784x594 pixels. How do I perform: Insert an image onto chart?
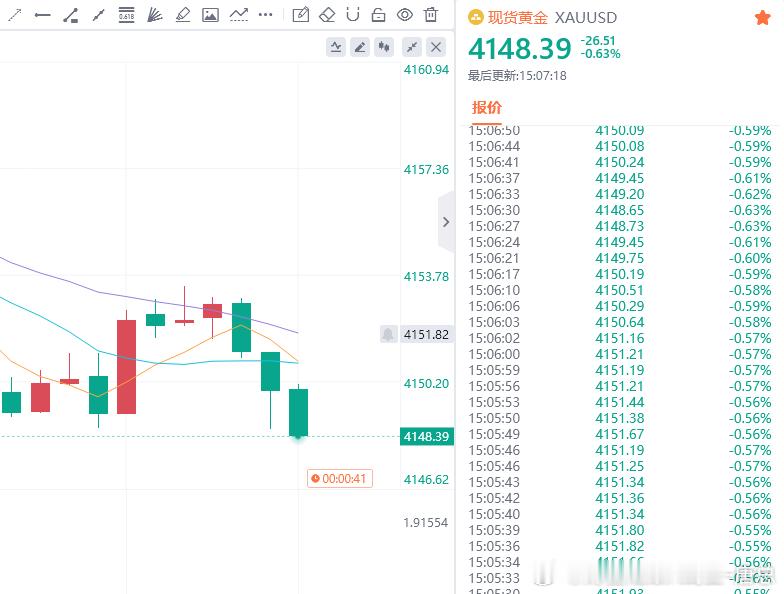[x=210, y=15]
